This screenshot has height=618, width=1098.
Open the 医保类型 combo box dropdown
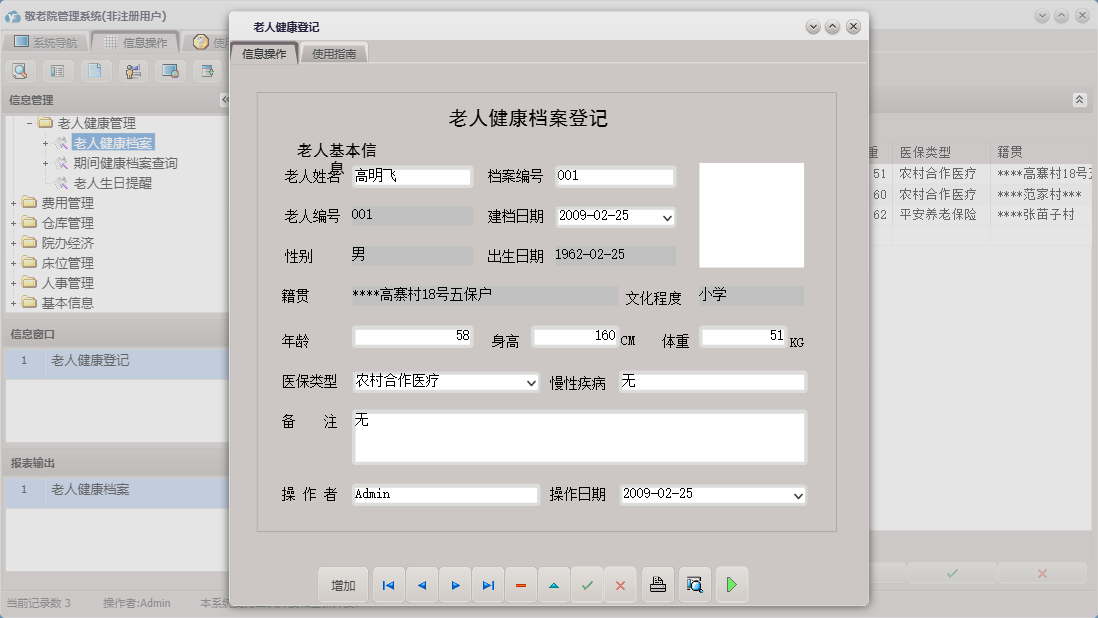pos(529,381)
